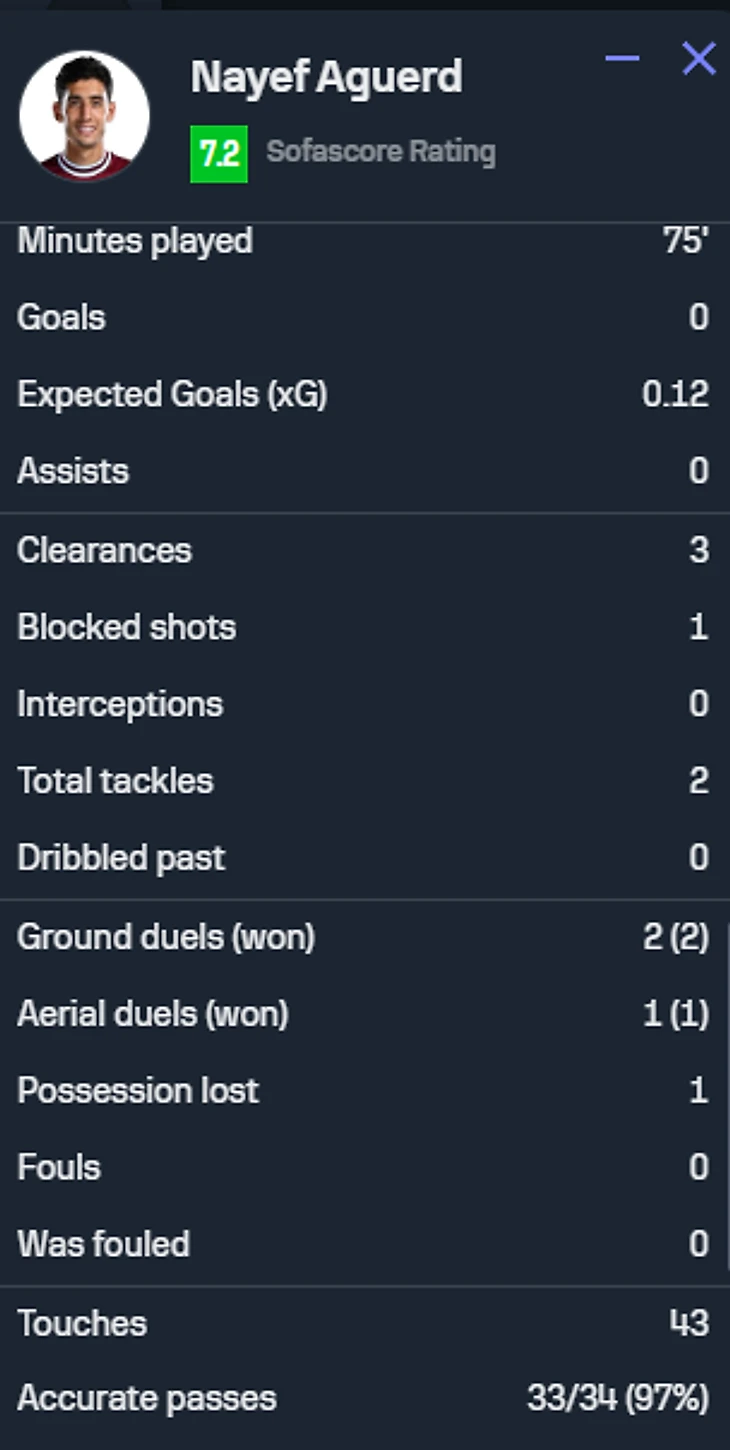The height and width of the screenshot is (1450, 730).
Task: Select the Clearances stat row
Action: point(363,550)
